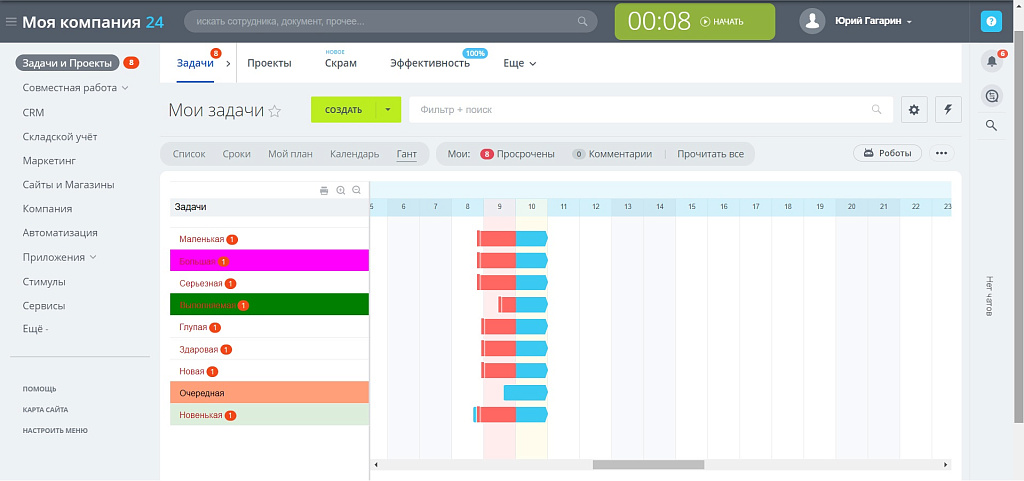
Task: Click the print icon above task list
Action: tap(324, 190)
